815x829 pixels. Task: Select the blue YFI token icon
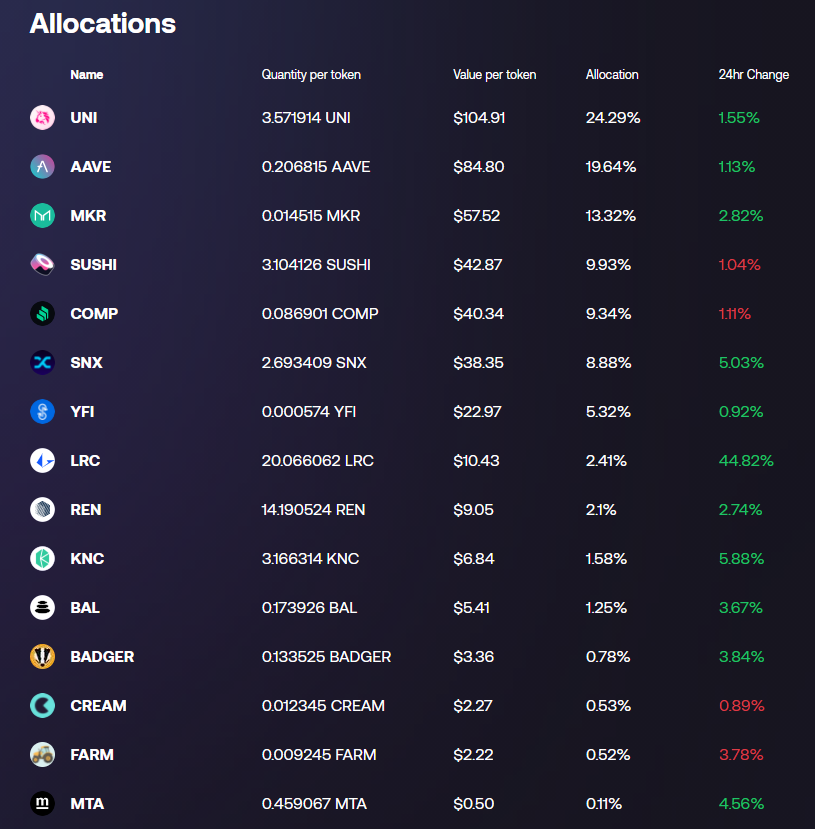tap(42, 411)
